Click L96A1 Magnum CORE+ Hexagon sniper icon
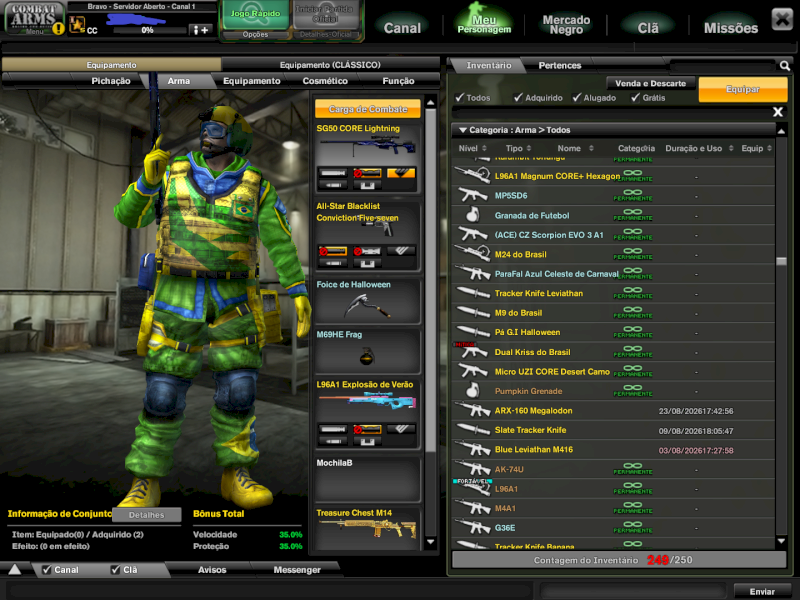Screen dimensions: 800x600 [x=473, y=176]
